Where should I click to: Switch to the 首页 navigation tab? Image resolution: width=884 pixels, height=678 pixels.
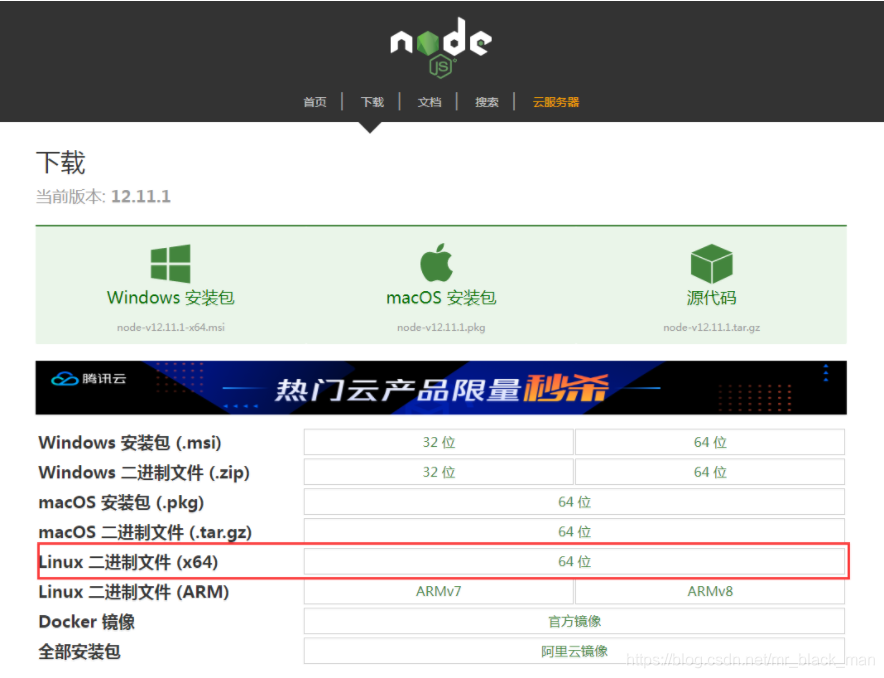[315, 101]
